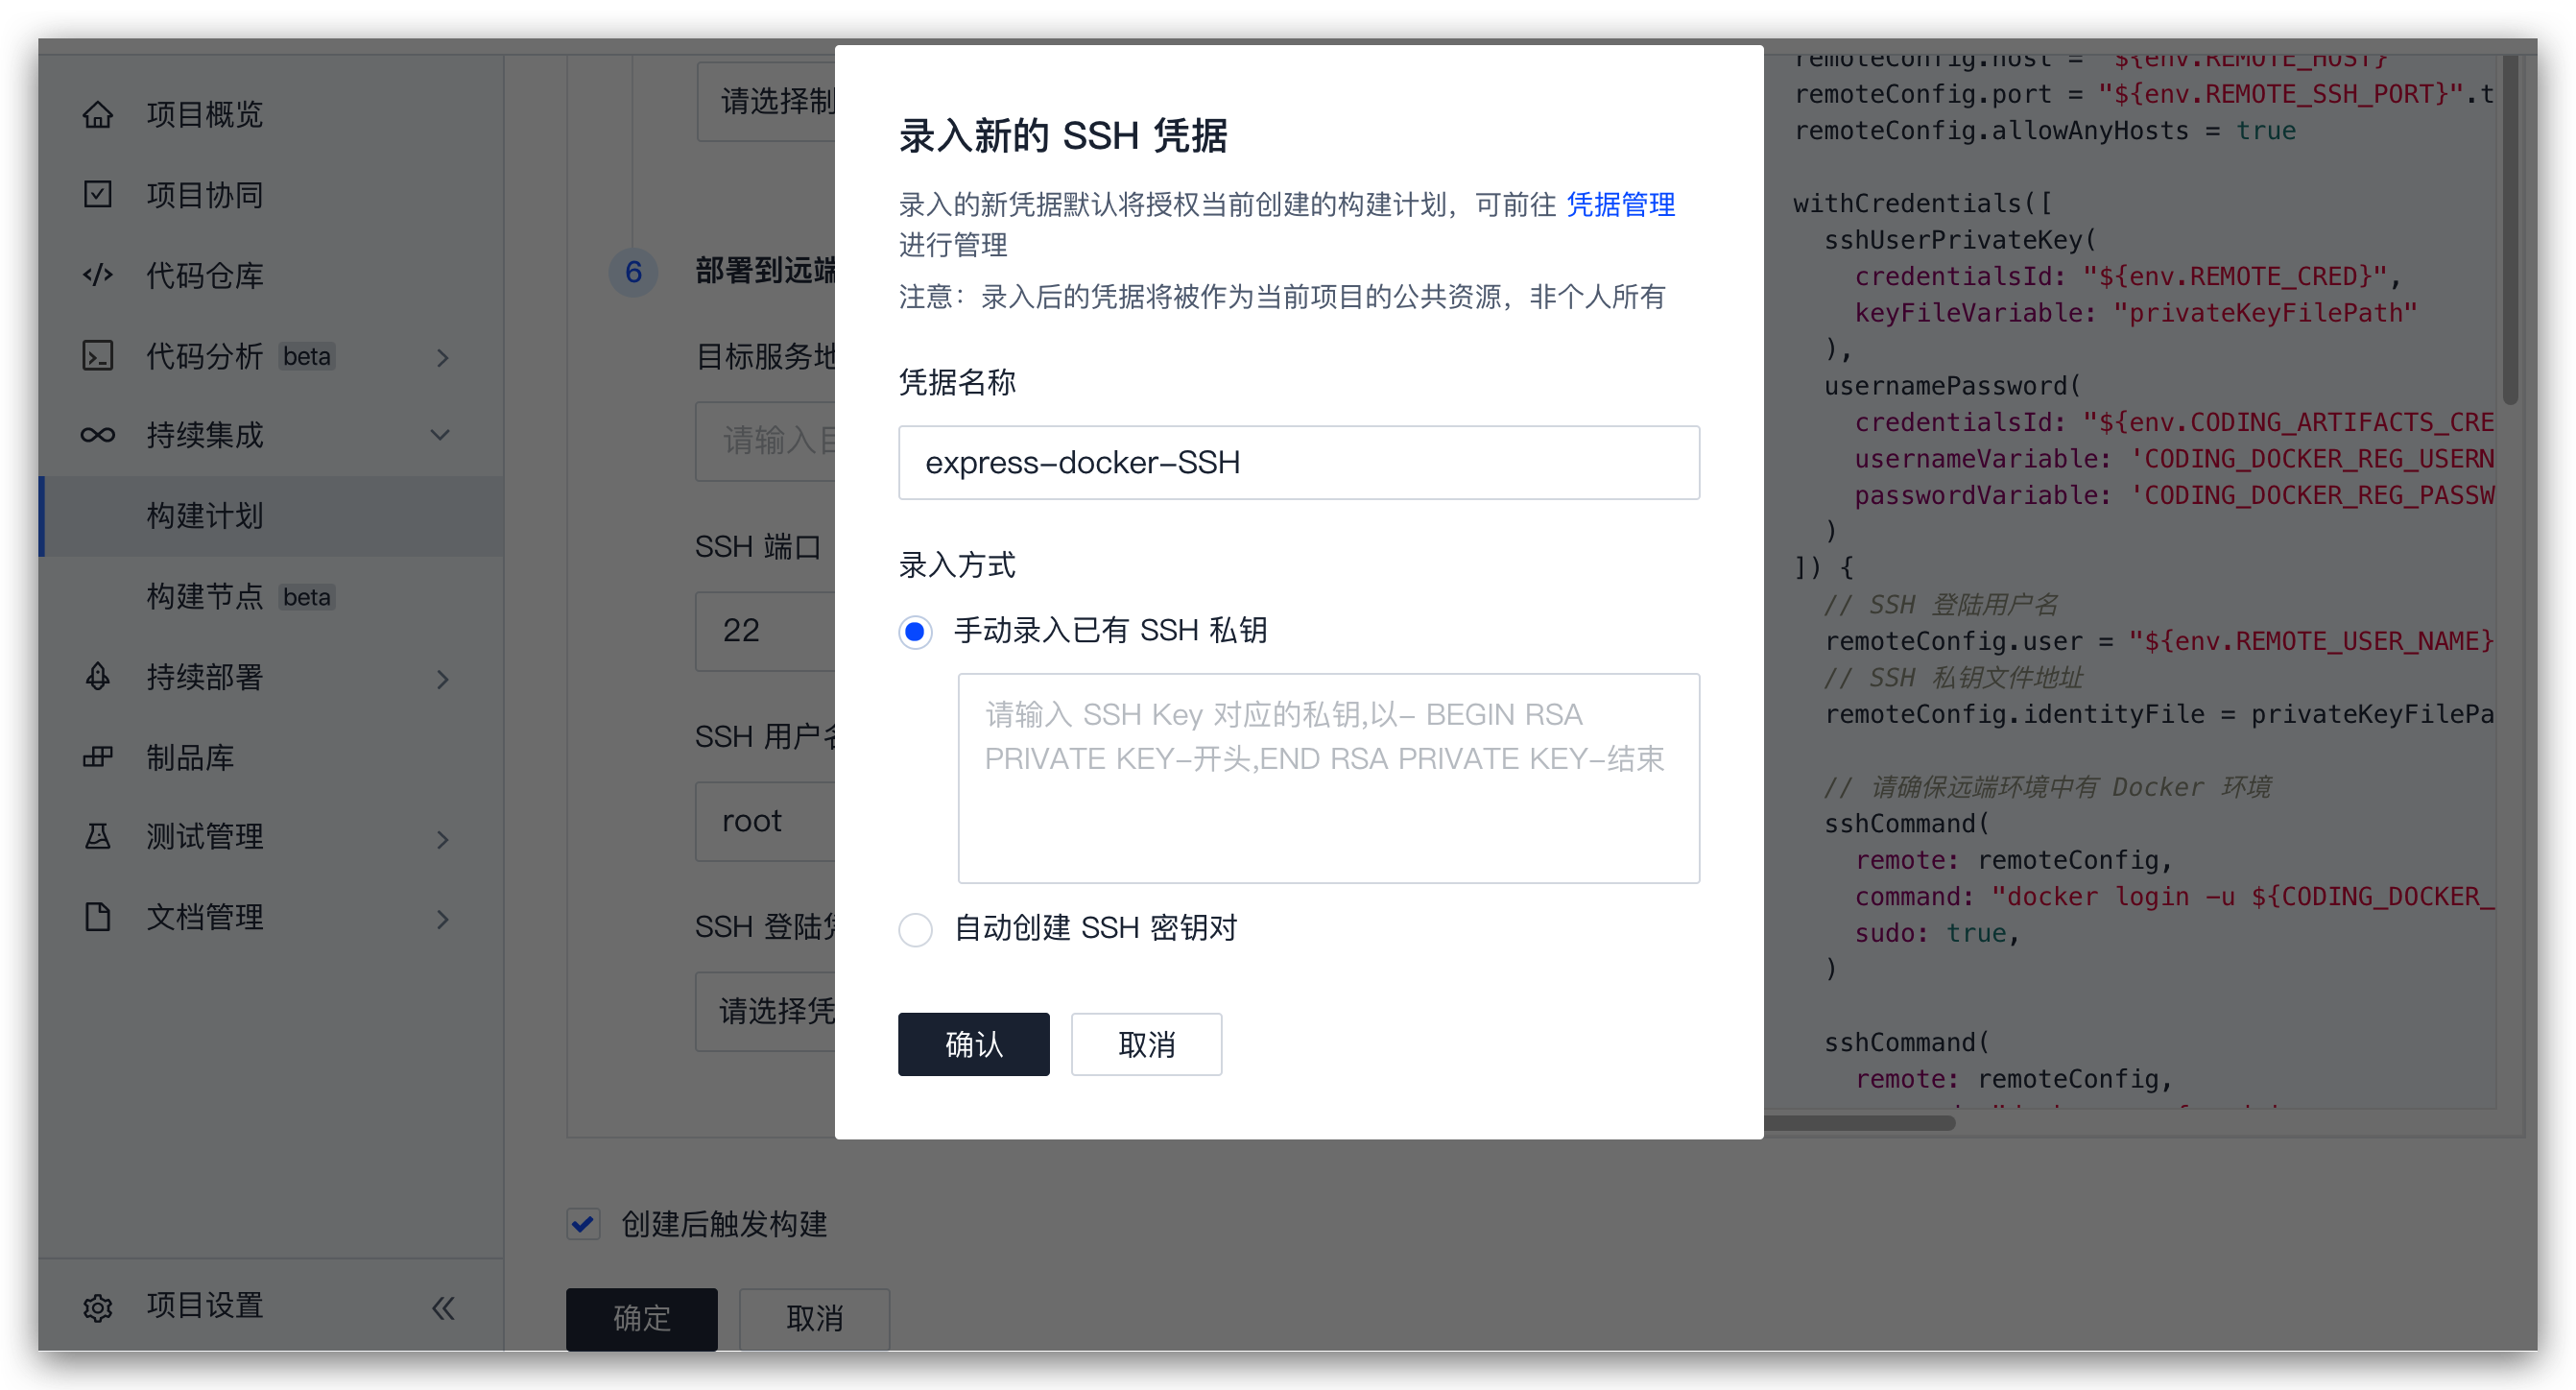Open the 请选择制品 dropdown at top
The image size is (2576, 1390).
pos(765,101)
